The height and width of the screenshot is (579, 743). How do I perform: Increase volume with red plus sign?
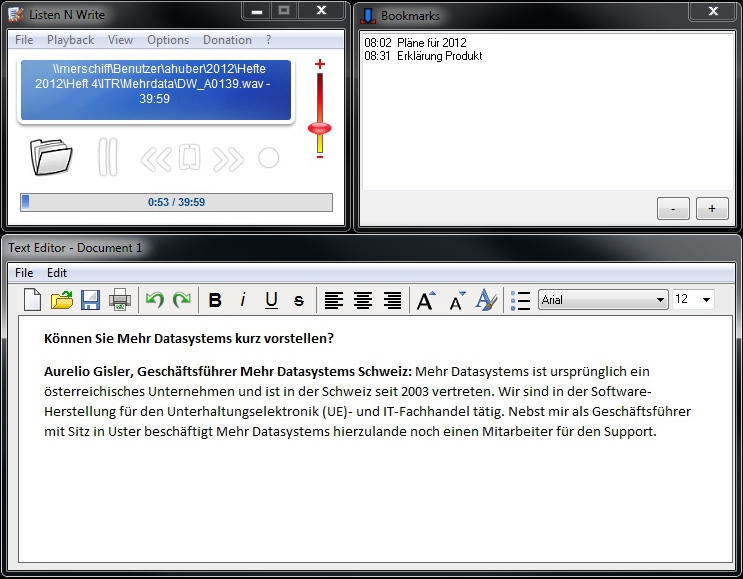(320, 64)
